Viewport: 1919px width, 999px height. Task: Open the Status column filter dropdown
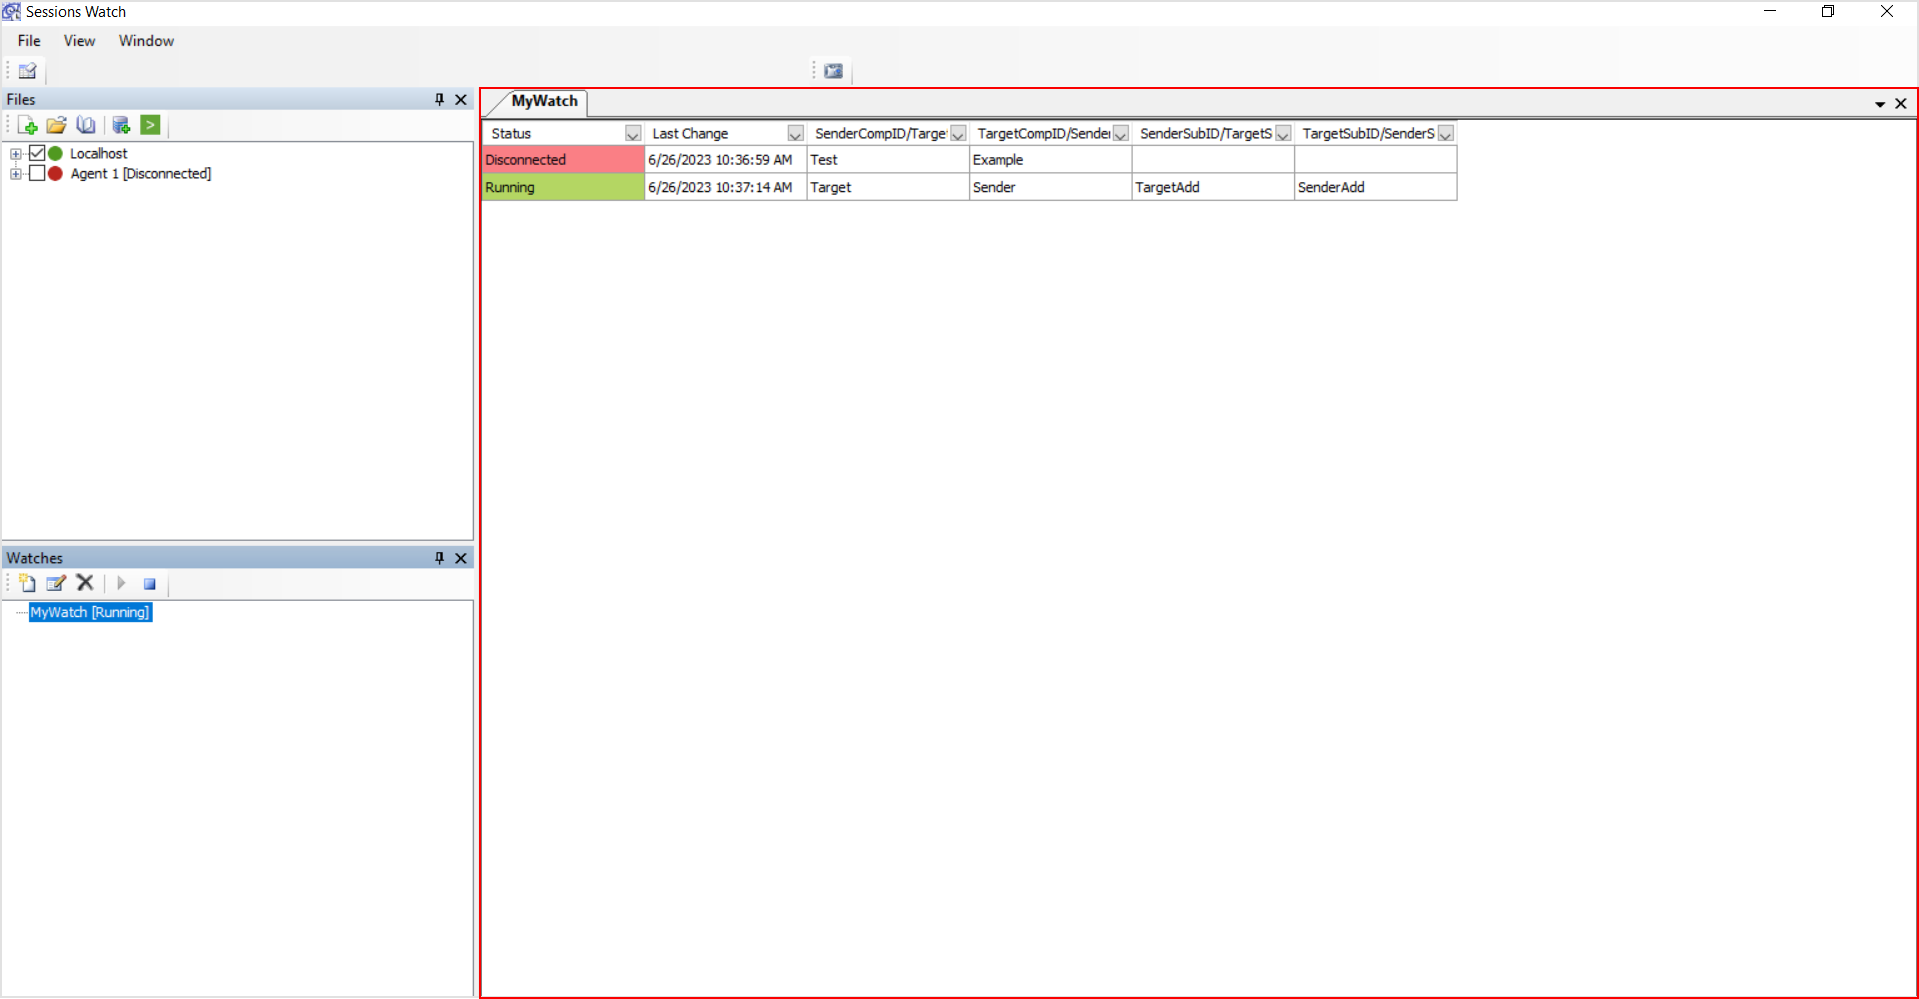pyautogui.click(x=632, y=134)
